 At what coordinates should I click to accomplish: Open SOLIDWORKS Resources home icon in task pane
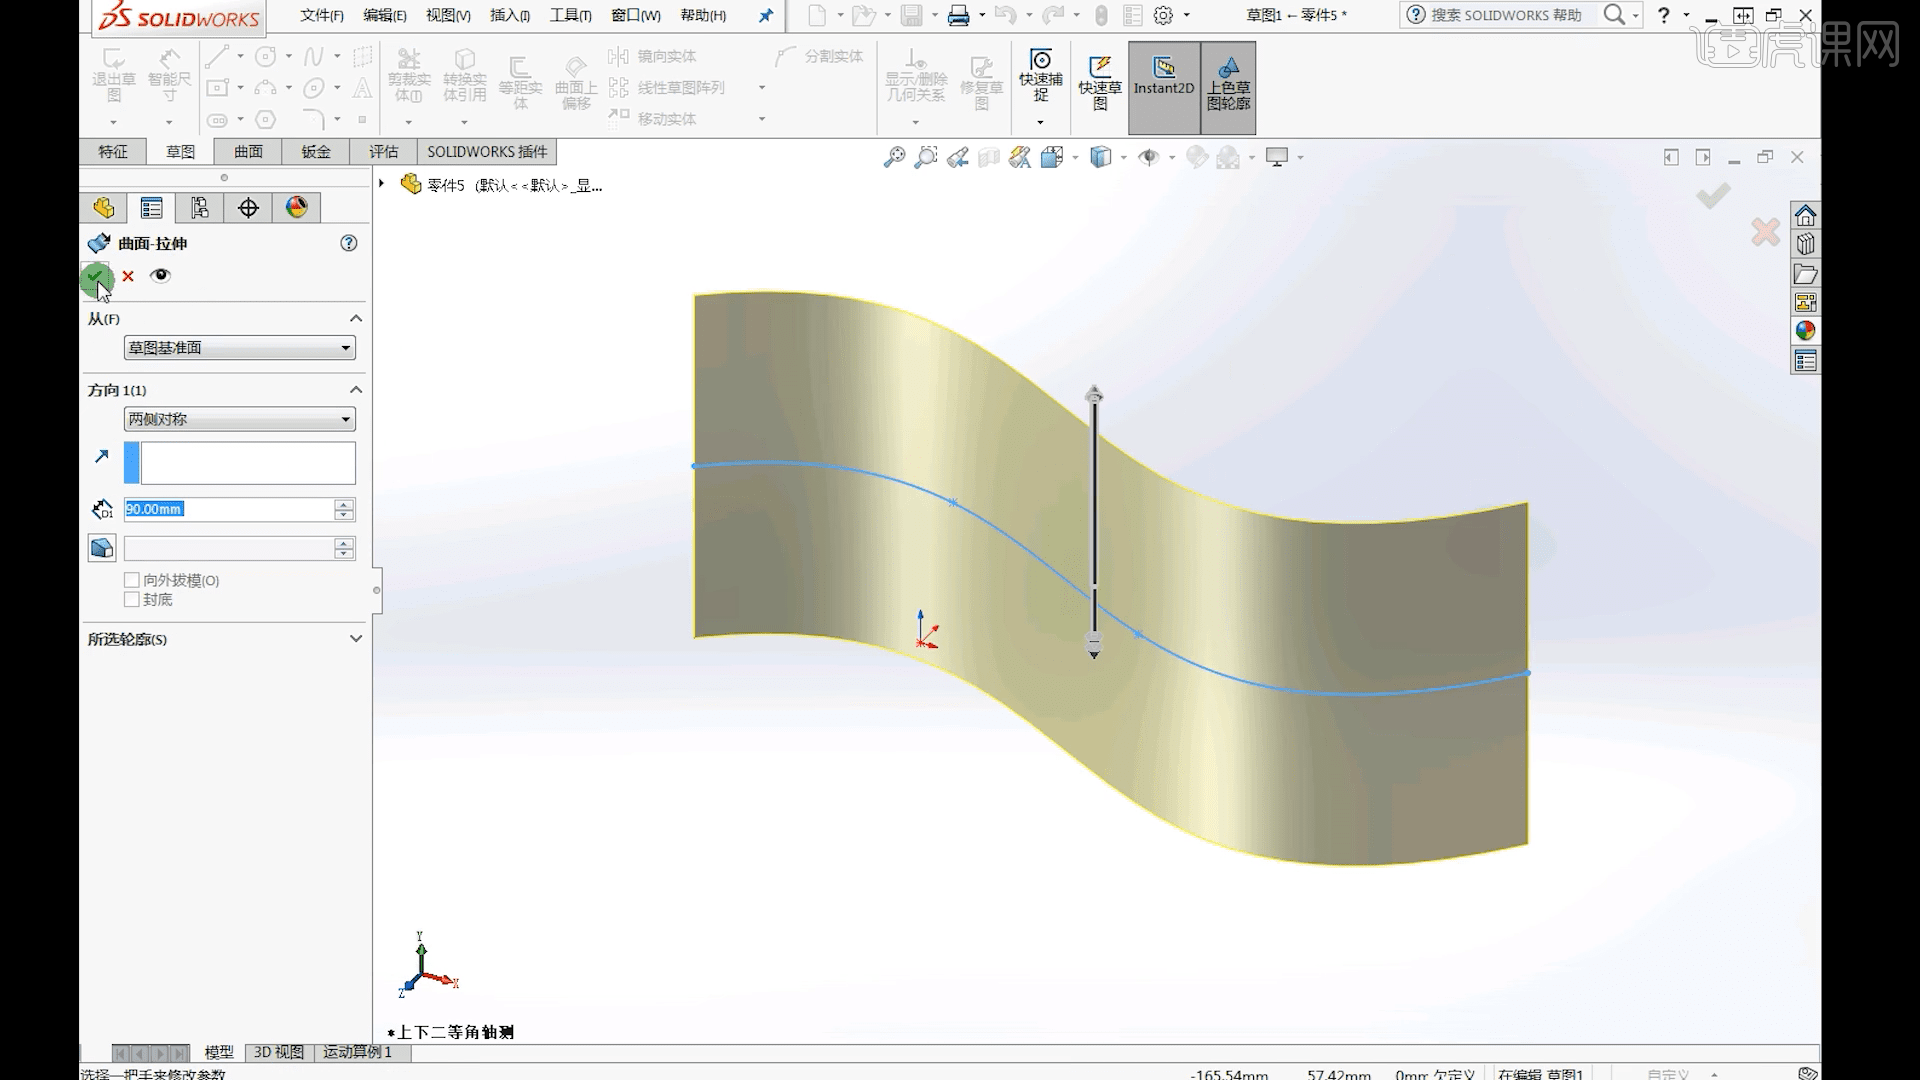pyautogui.click(x=1805, y=215)
